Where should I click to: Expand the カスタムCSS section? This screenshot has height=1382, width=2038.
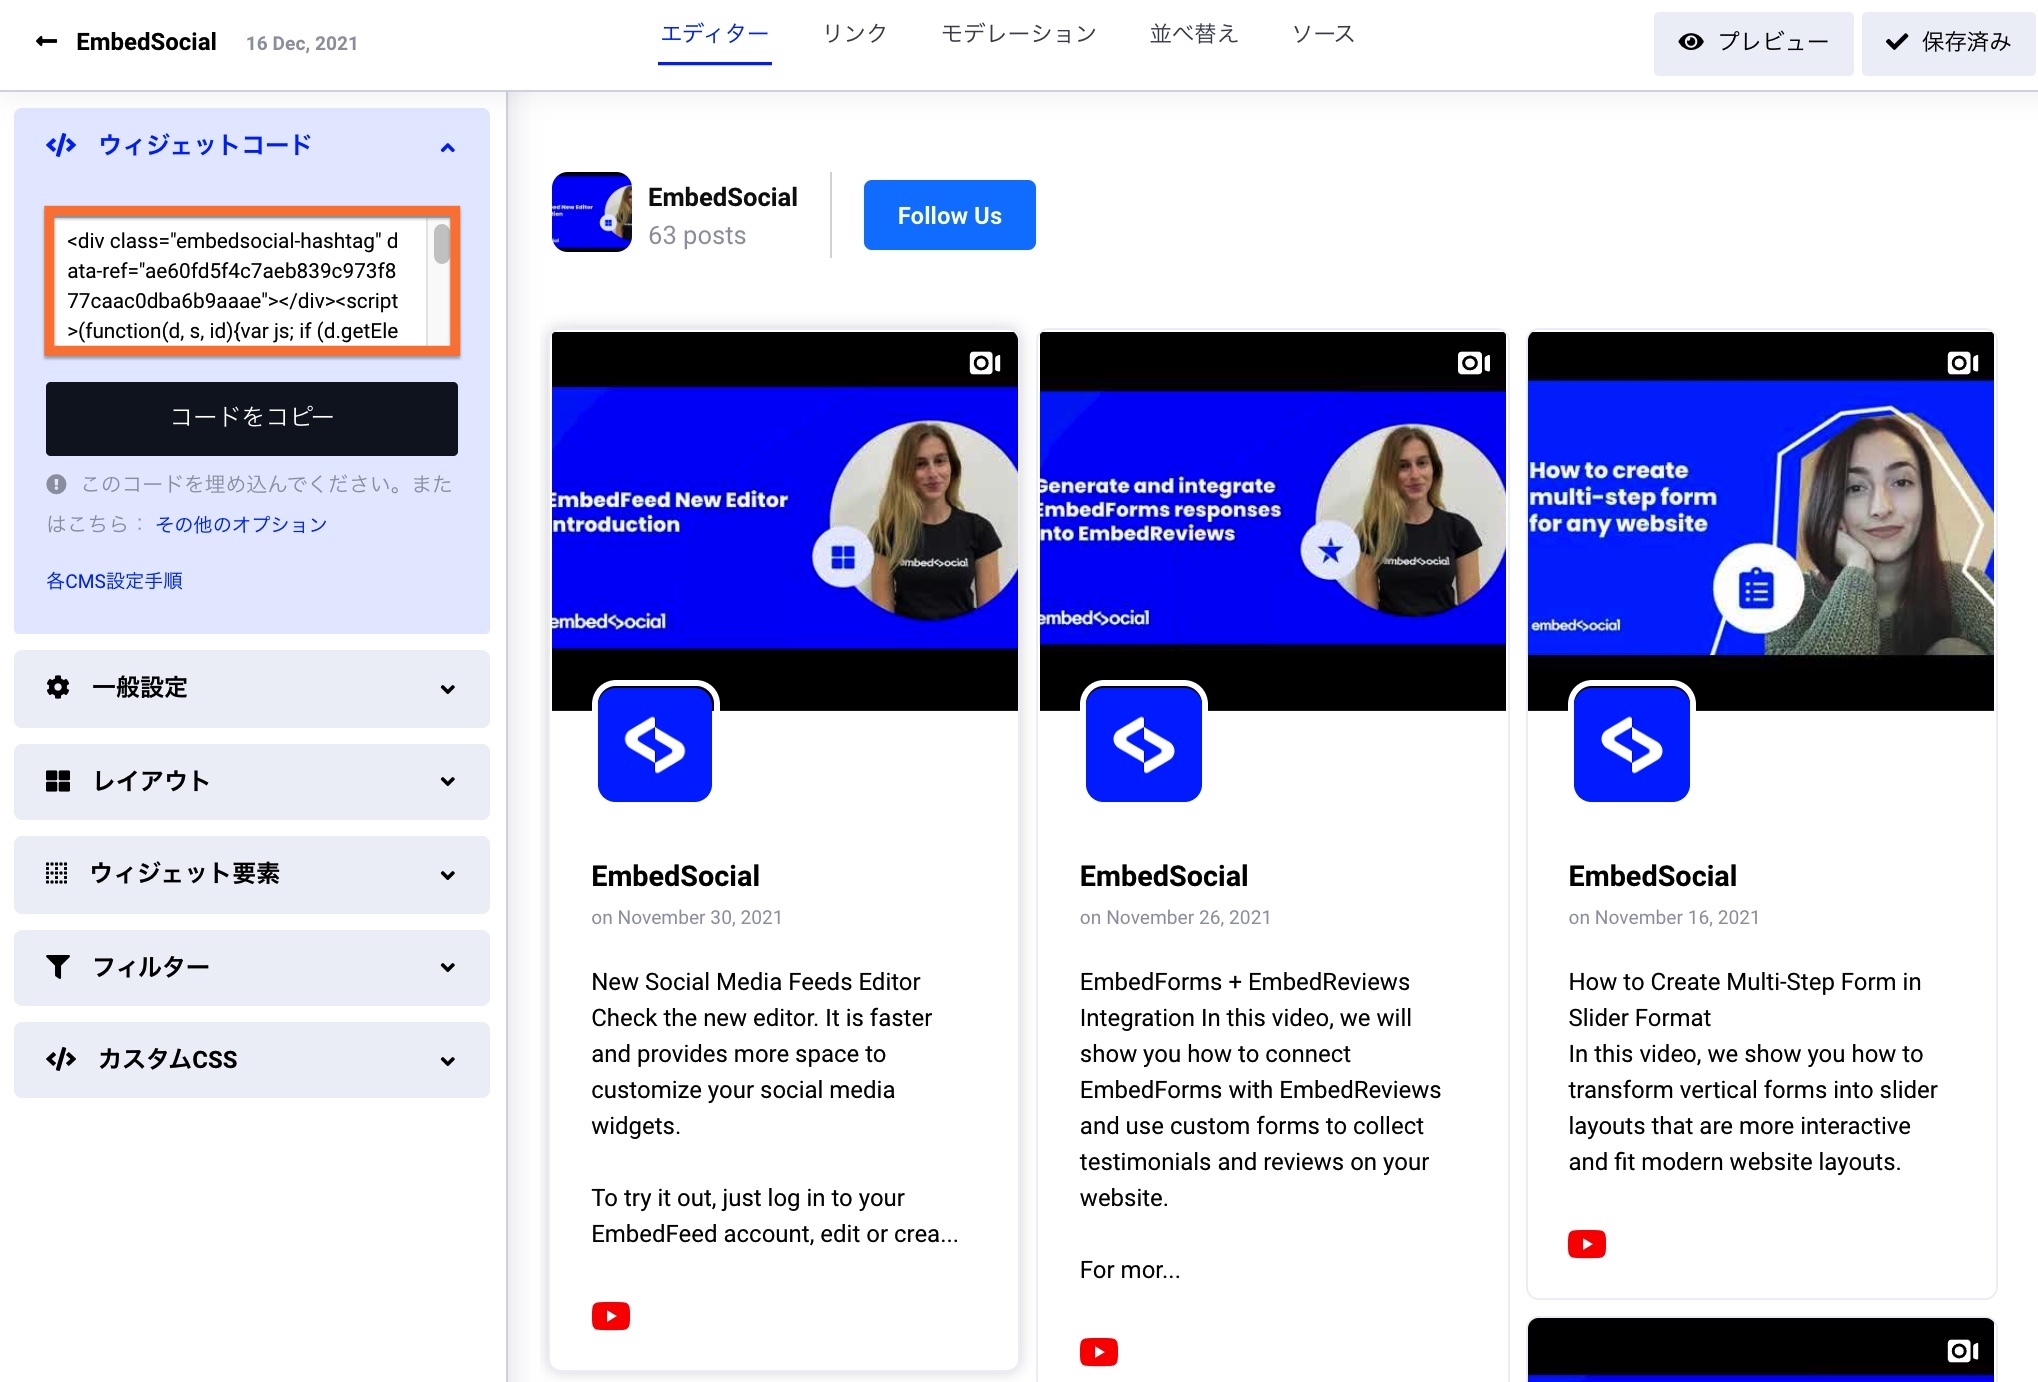[252, 1060]
